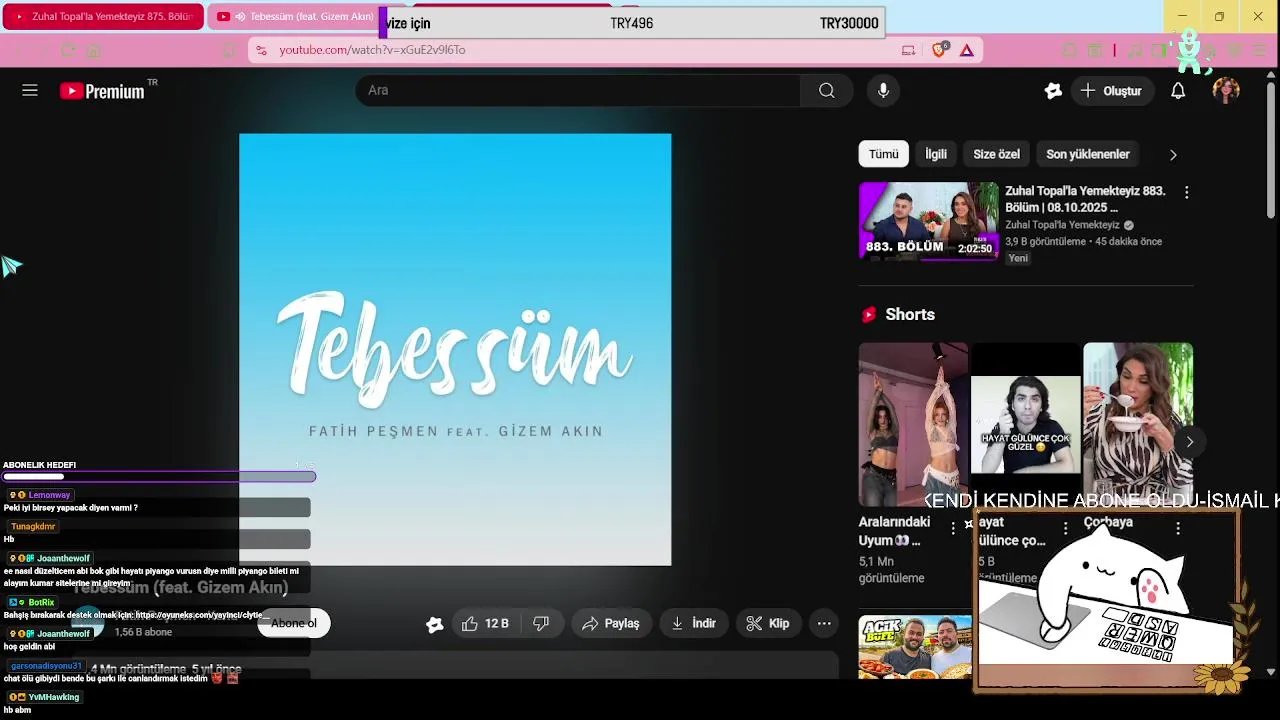This screenshot has height=720, width=1280.
Task: Download the video with İndir
Action: [x=694, y=623]
